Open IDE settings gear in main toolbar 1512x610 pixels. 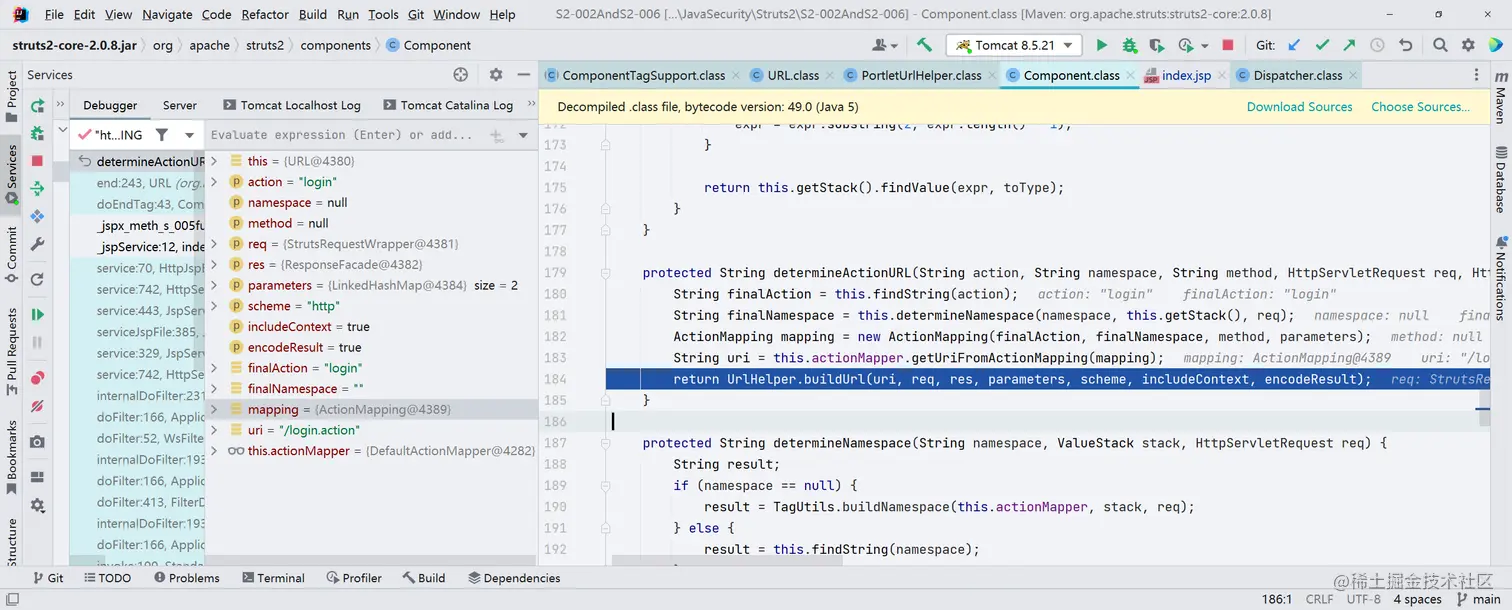pyautogui.click(x=1468, y=45)
